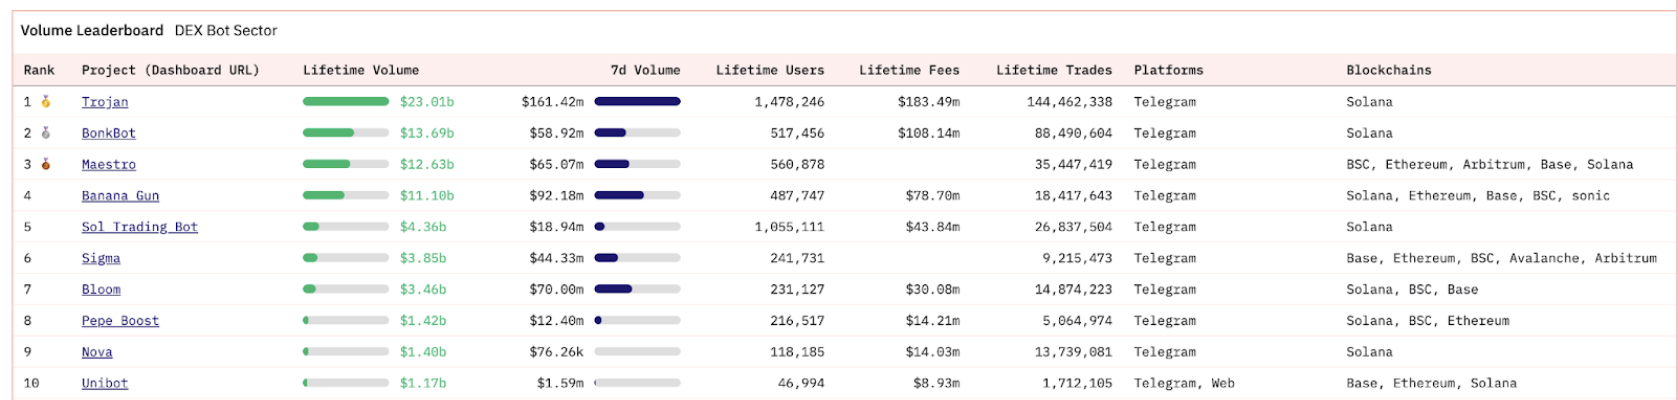This screenshot has height=400, width=1678.
Task: Select the $183.49m lifetime fees cell
Action: 929,102
